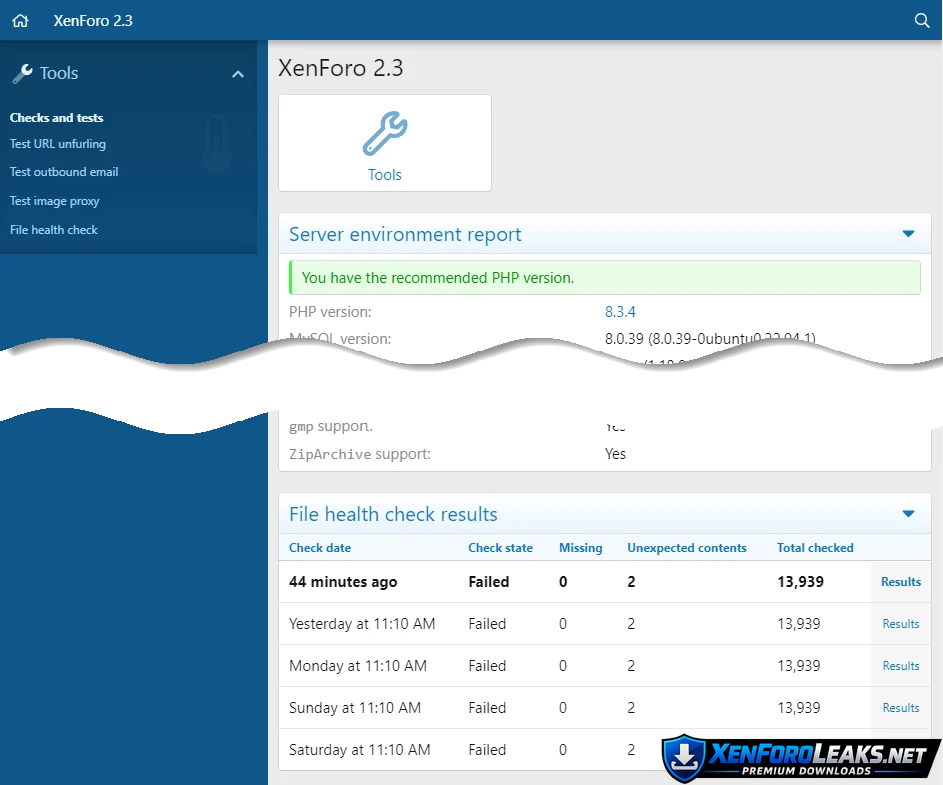
Task: Click the large Tools wrench tile
Action: click(384, 135)
